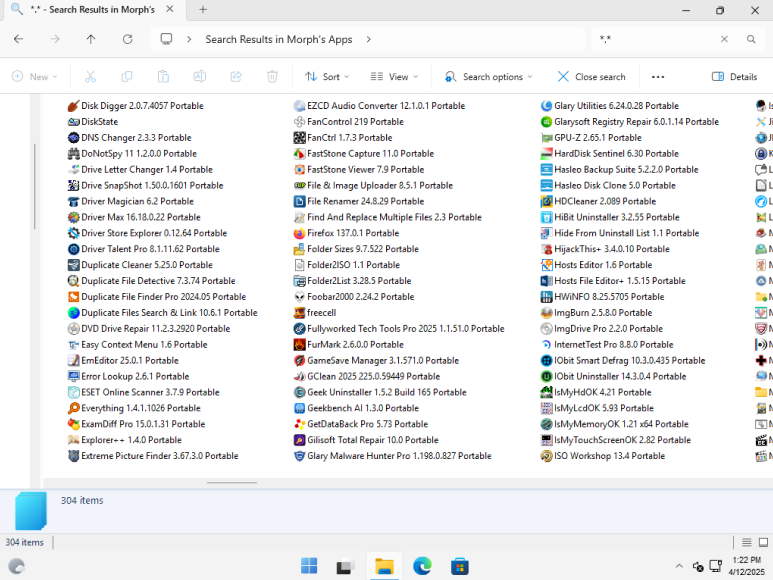Click the Foobar2000 2.24.2 Portable icon
Image resolution: width=773 pixels, height=580 pixels.
pyautogui.click(x=299, y=297)
